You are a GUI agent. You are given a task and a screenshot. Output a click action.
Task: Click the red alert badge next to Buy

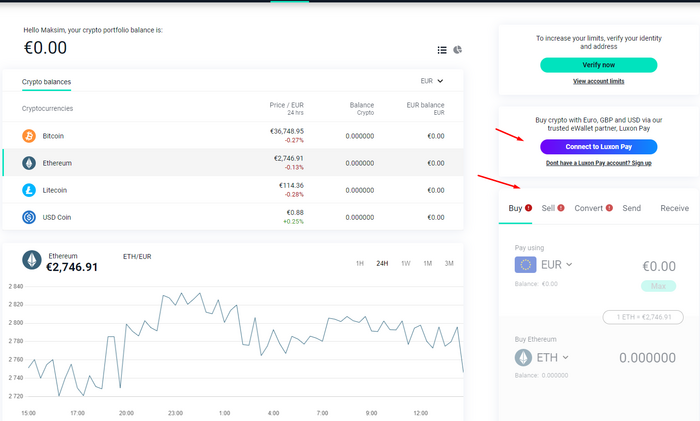[x=529, y=208]
